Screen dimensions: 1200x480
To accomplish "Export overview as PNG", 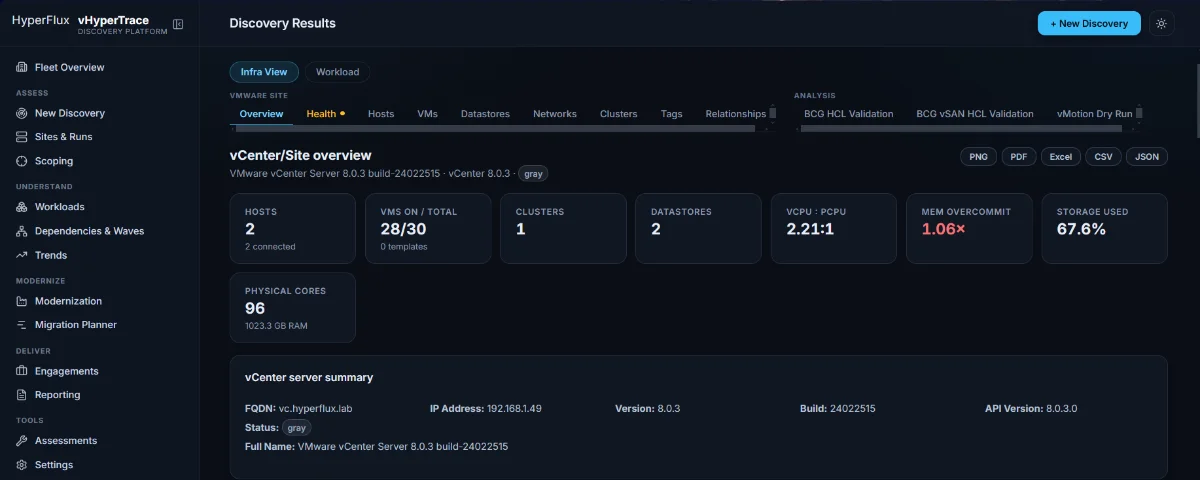I will (x=977, y=157).
